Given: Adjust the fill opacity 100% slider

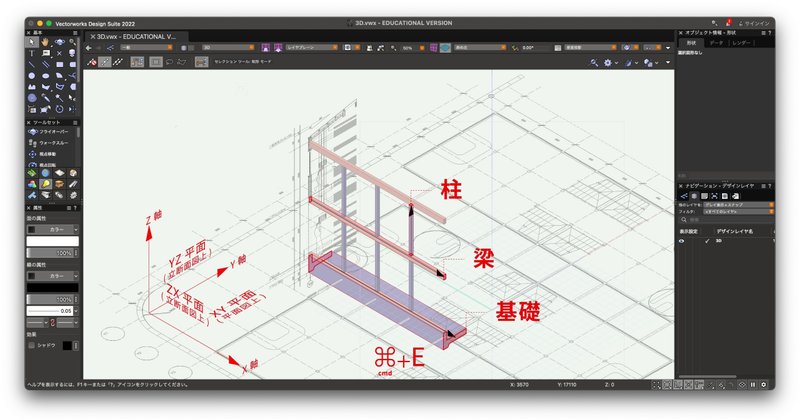Looking at the screenshot, I should click(x=50, y=253).
